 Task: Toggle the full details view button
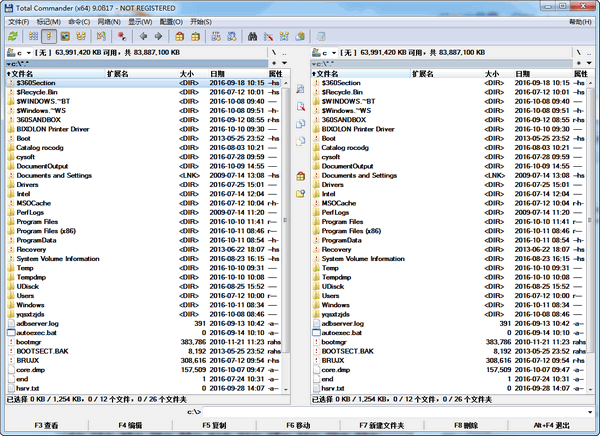pyautogui.click(x=49, y=36)
